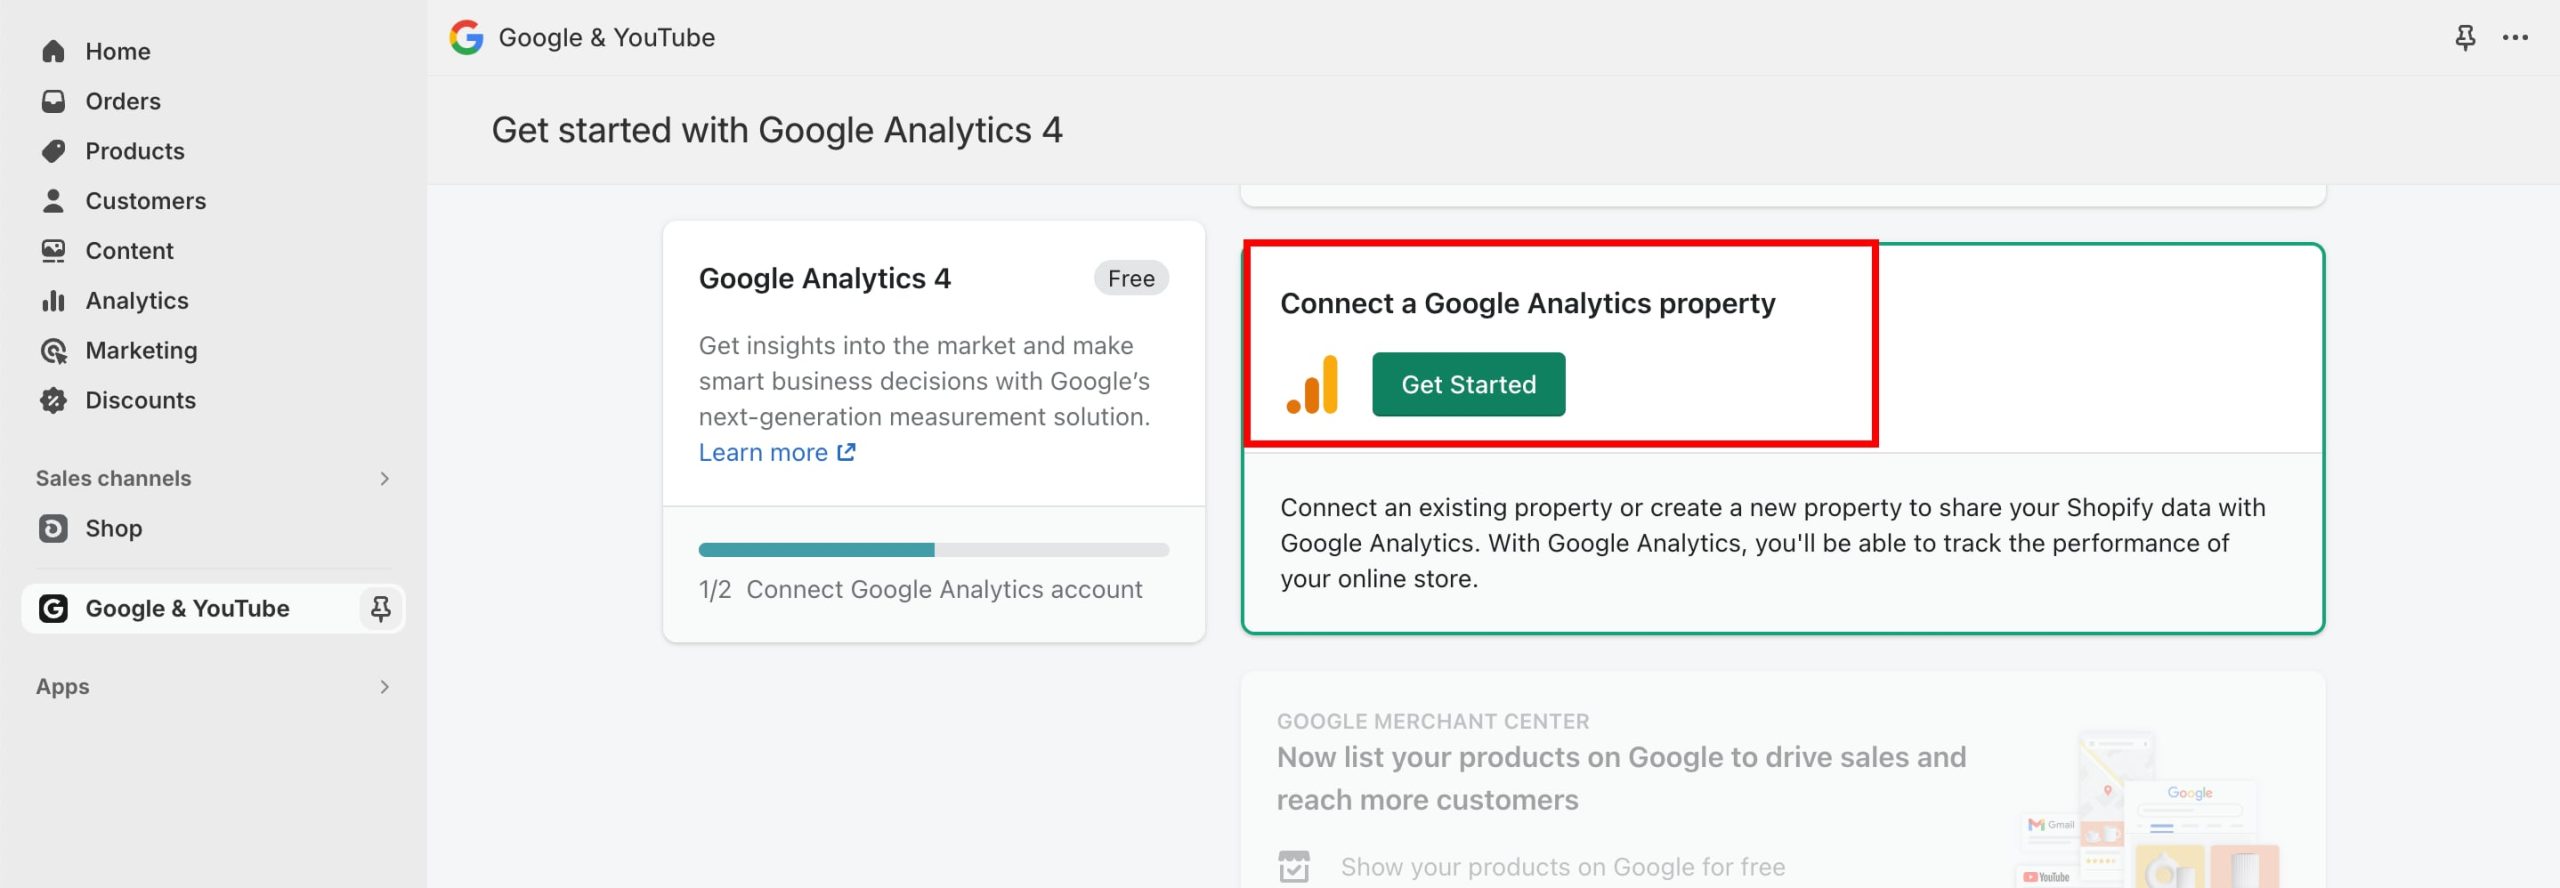Select the Products tag icon
The height and width of the screenshot is (888, 2560).
[53, 151]
